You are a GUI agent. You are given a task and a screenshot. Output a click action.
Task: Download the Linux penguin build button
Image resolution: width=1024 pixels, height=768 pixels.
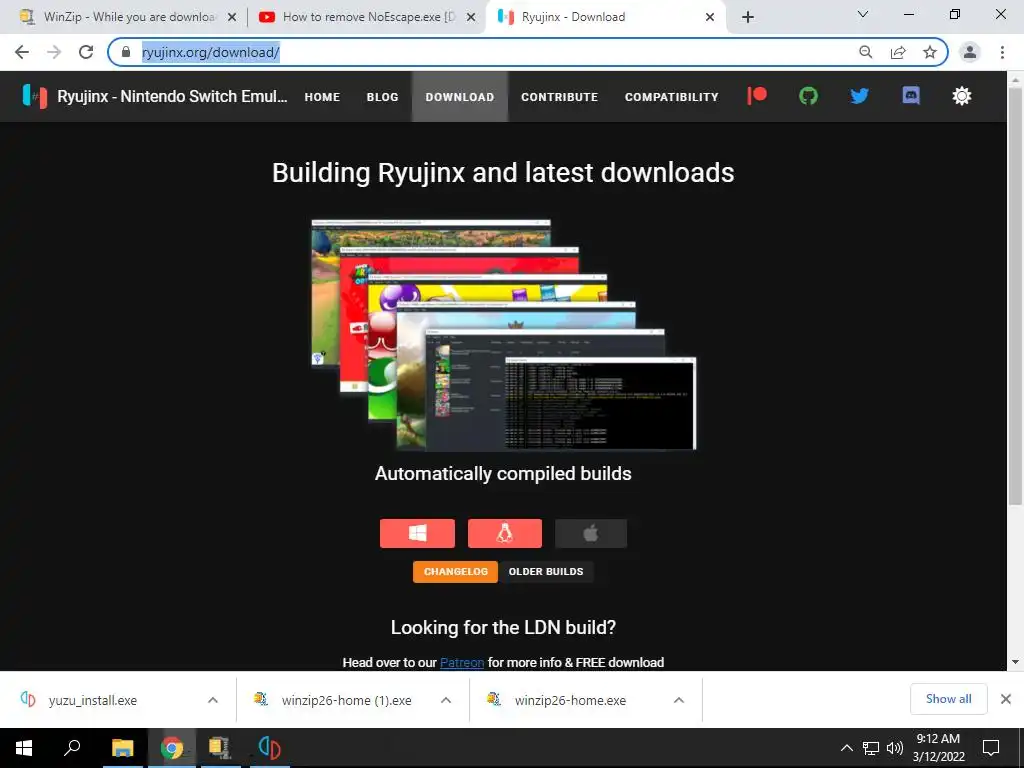coord(505,534)
